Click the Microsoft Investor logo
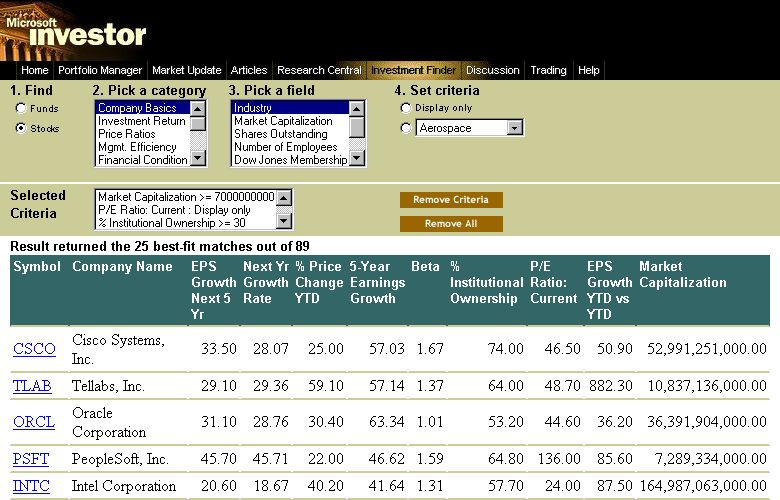The image size is (780, 500). tap(75, 30)
